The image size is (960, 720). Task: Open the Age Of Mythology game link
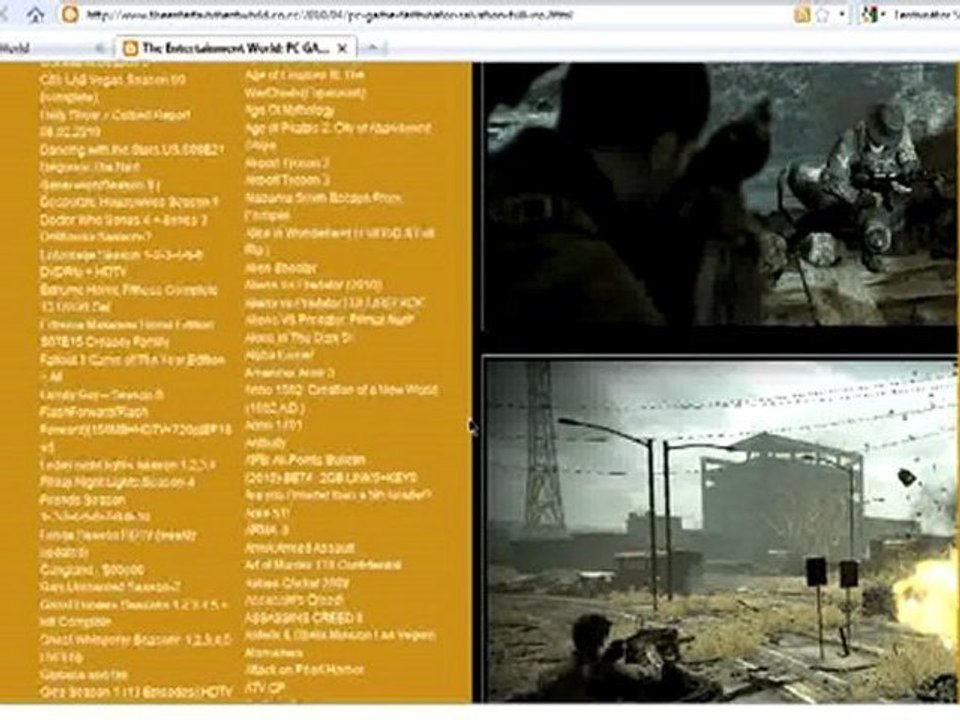tap(289, 110)
